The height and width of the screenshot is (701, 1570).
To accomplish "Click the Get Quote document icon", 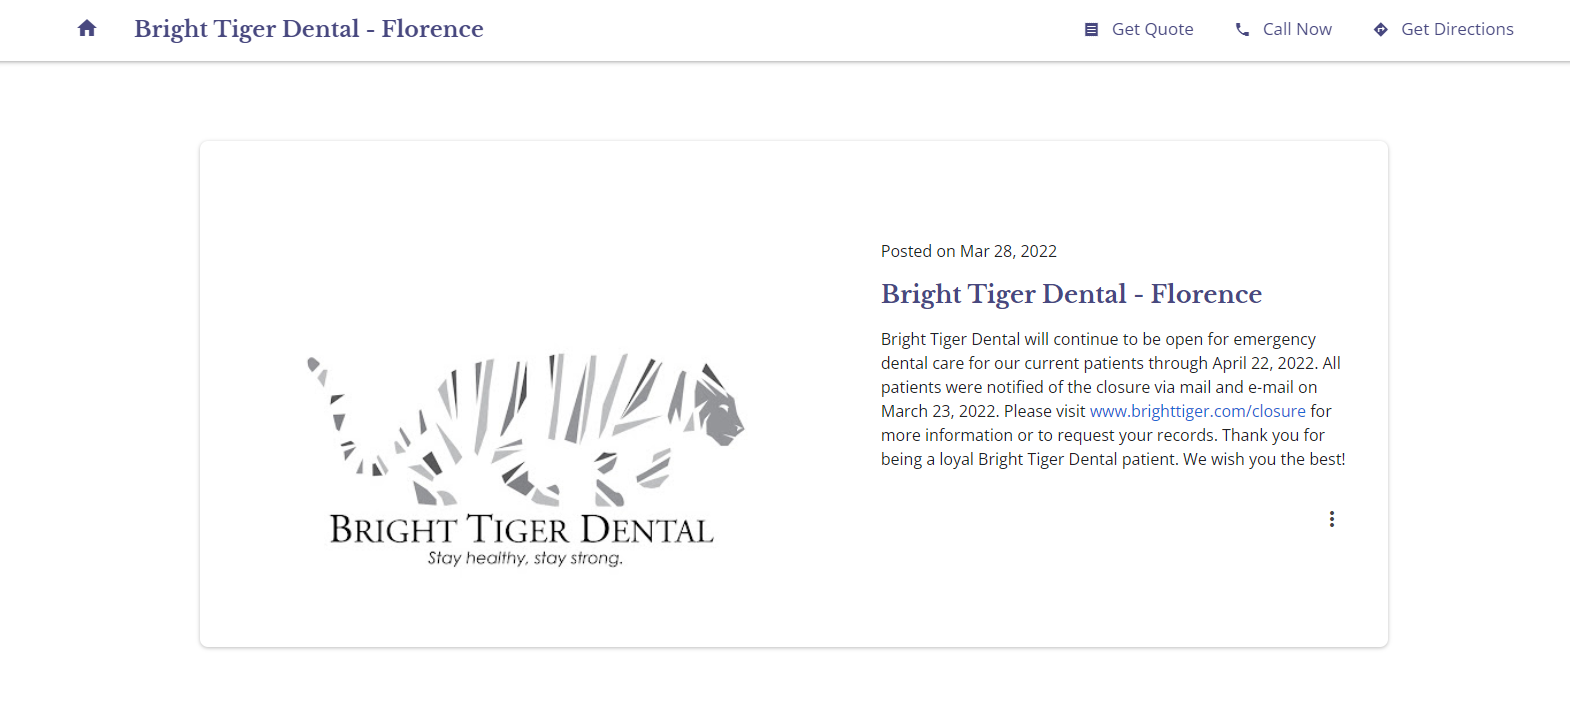I will point(1091,30).
